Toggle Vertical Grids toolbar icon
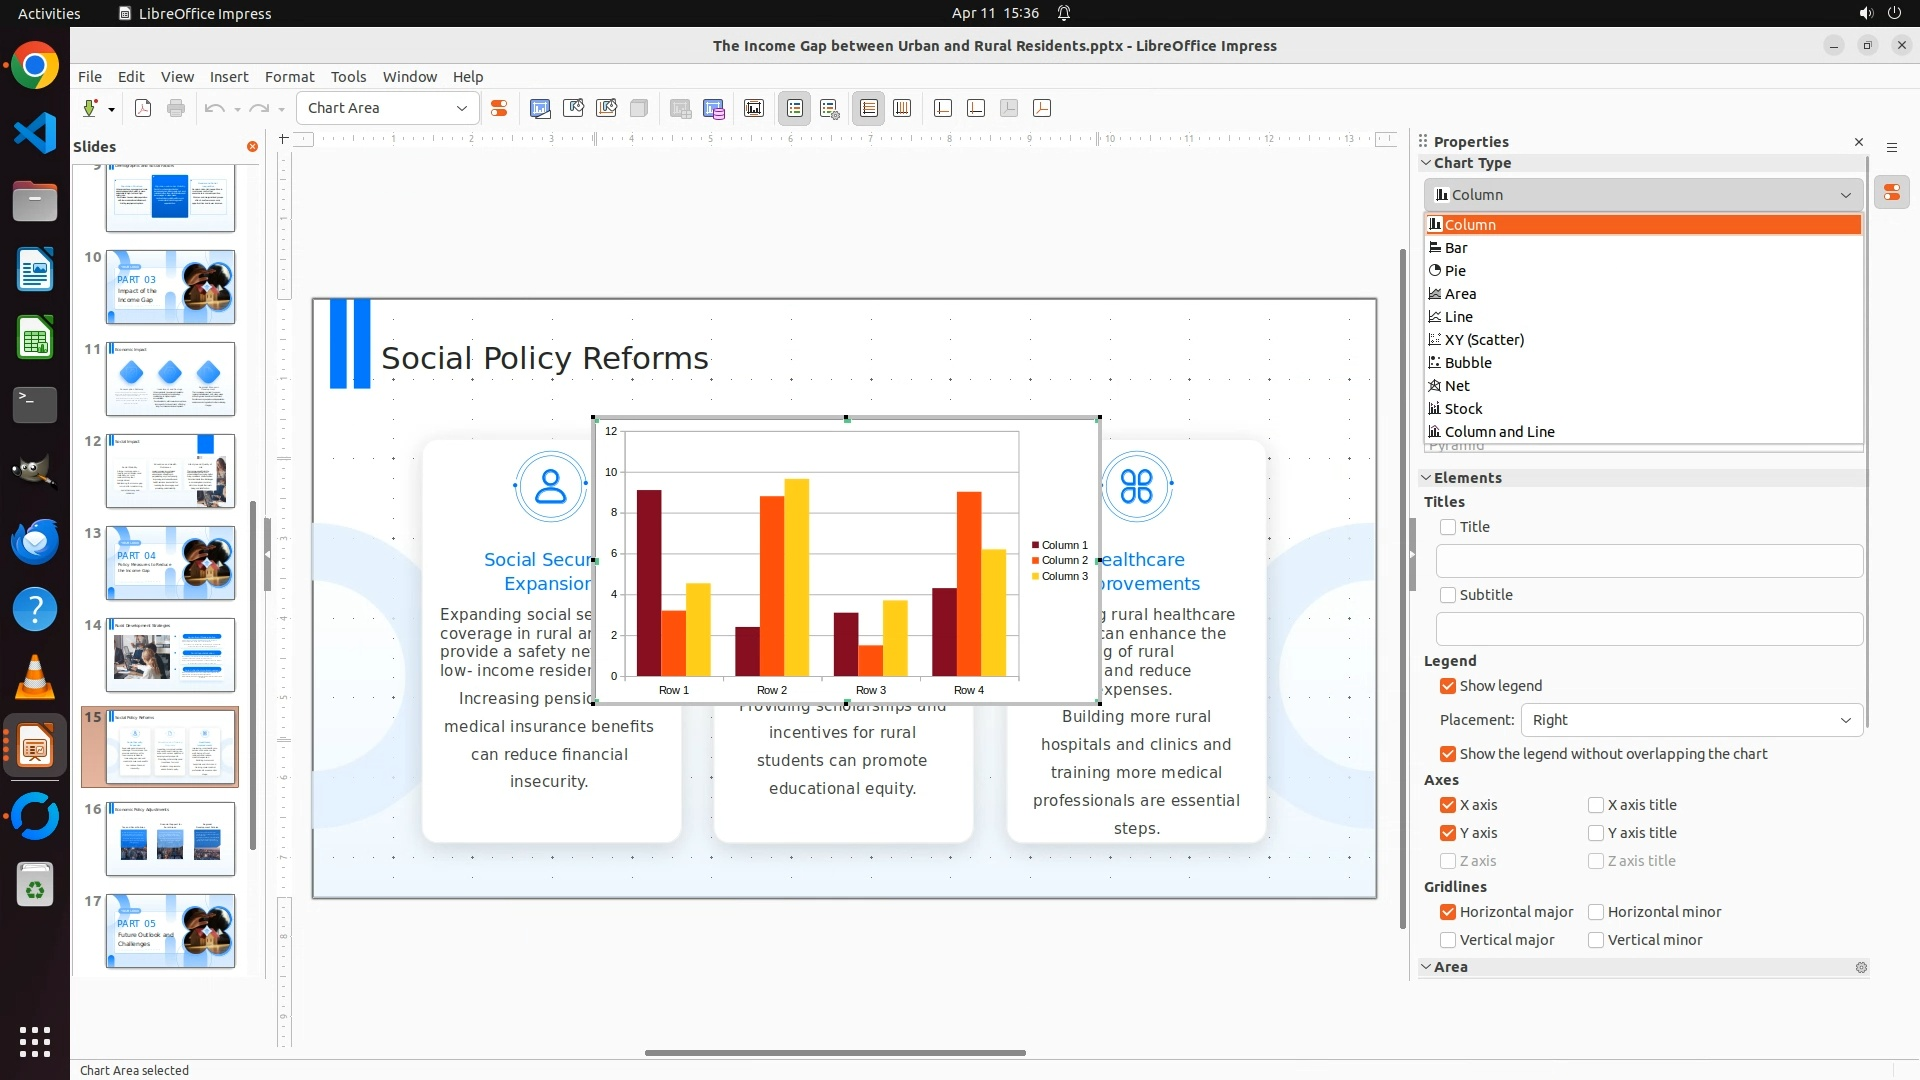The width and height of the screenshot is (1920, 1080). (x=902, y=108)
